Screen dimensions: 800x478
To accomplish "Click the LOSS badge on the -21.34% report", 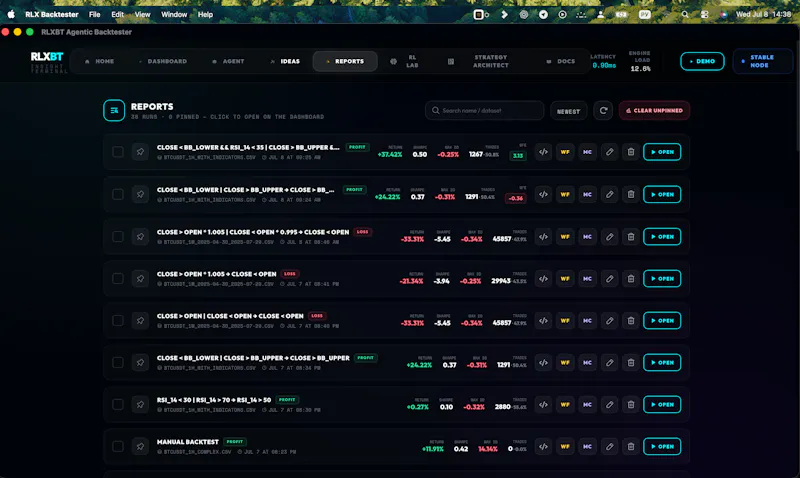I will pyautogui.click(x=290, y=274).
